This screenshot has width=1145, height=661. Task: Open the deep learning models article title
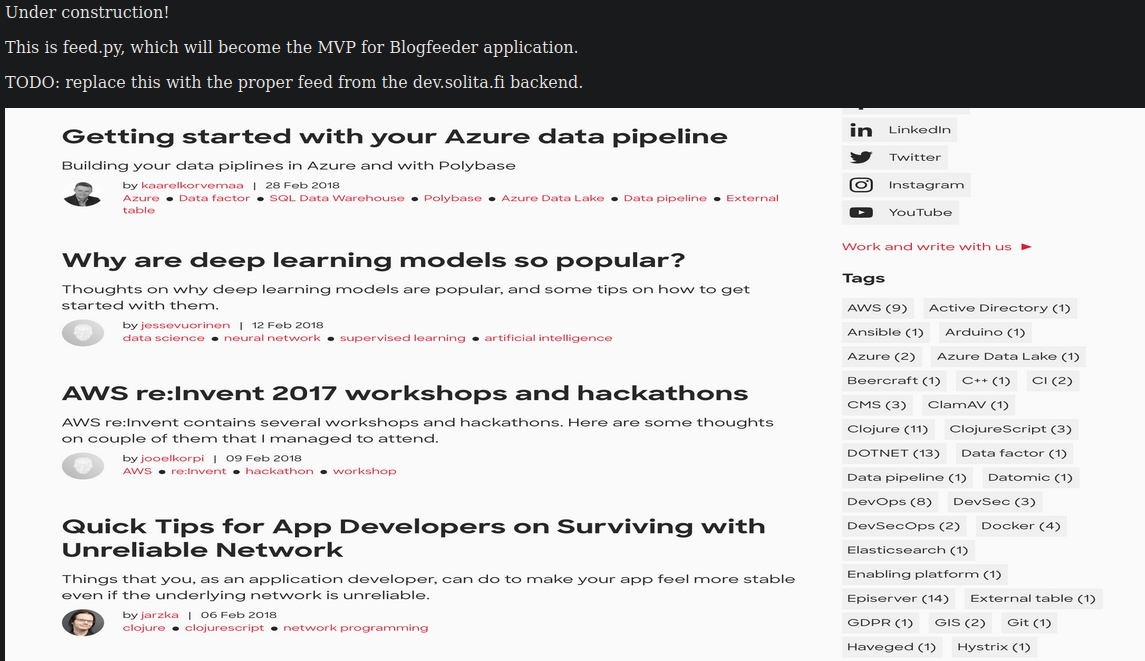coord(373,261)
